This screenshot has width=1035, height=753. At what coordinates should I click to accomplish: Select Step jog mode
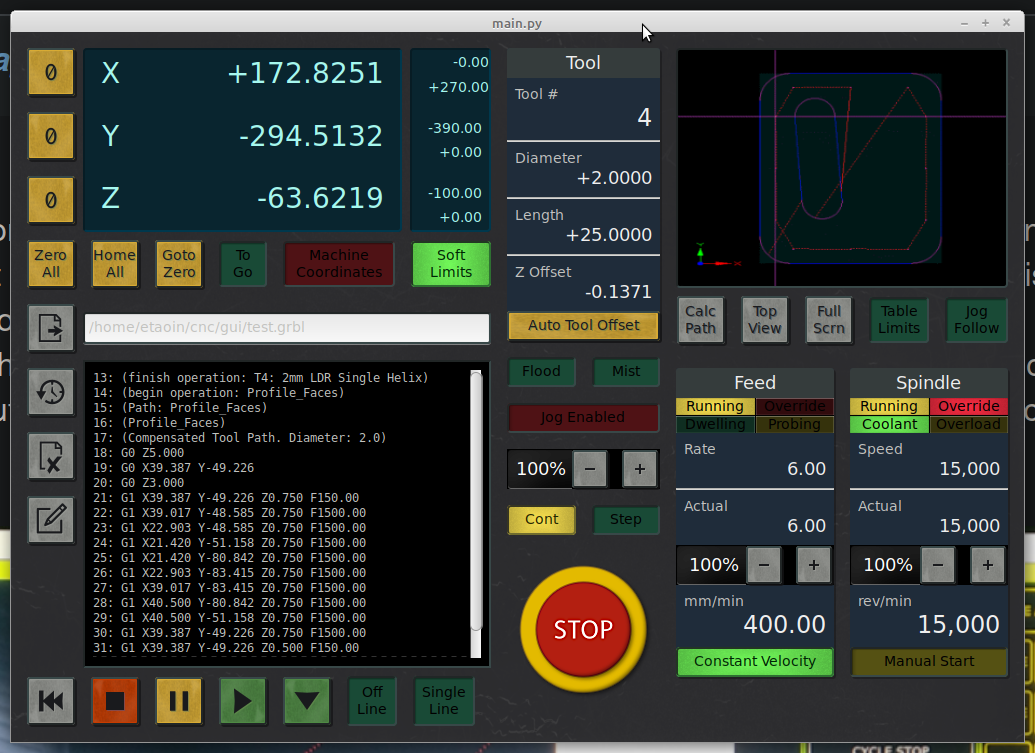(x=626, y=519)
